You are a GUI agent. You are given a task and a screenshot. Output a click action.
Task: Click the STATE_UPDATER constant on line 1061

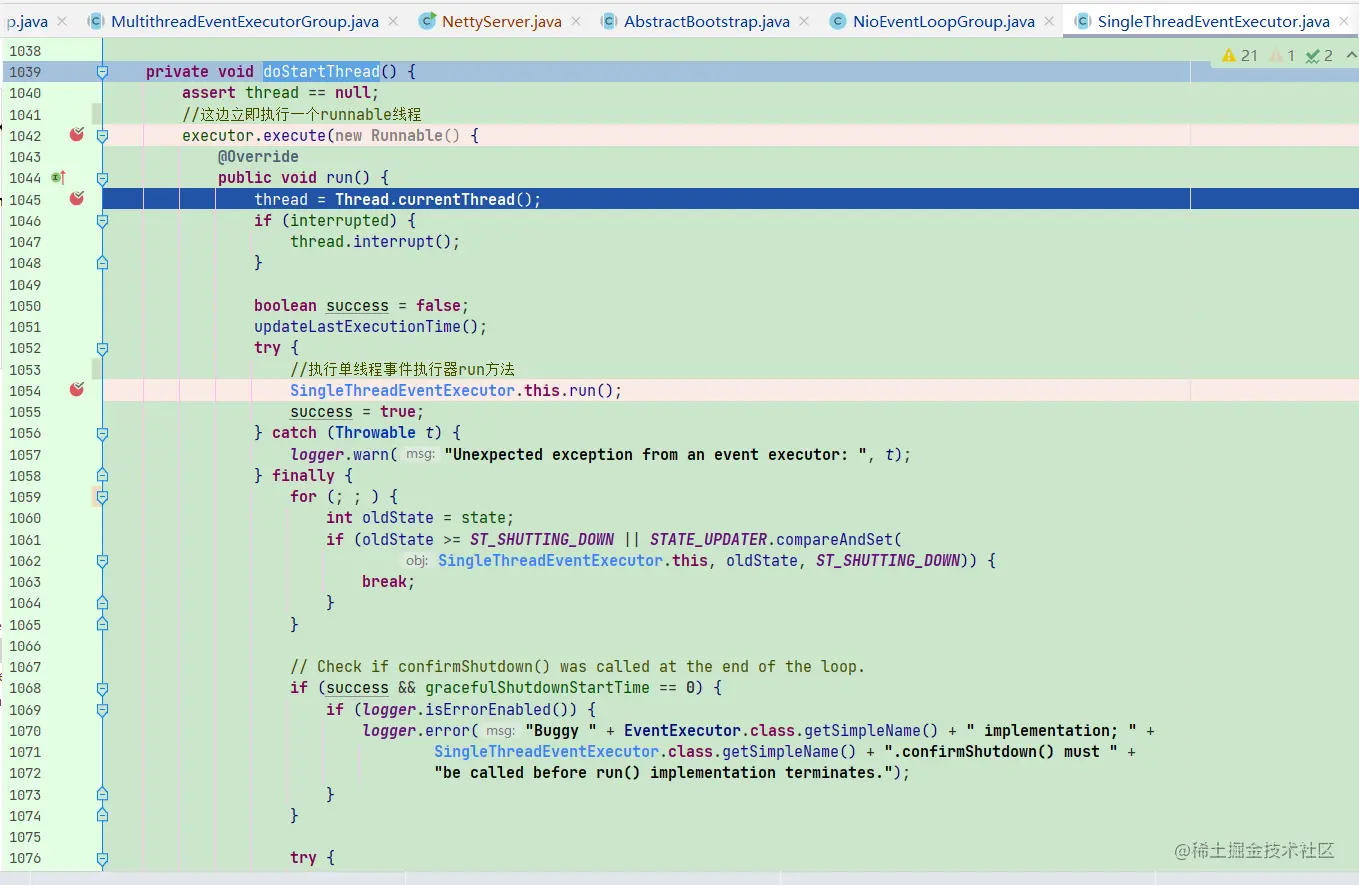coord(709,539)
